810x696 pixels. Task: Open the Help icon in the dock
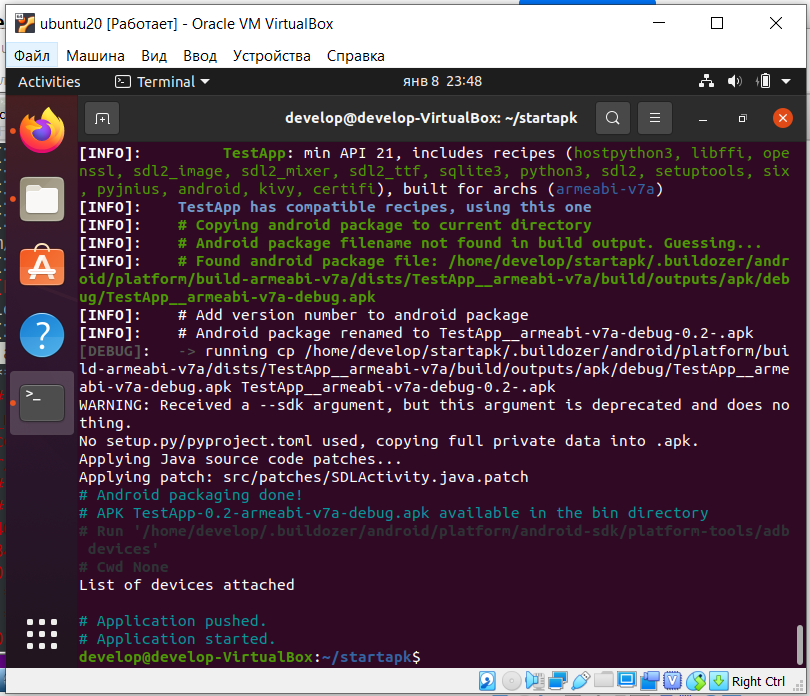pyautogui.click(x=42, y=335)
